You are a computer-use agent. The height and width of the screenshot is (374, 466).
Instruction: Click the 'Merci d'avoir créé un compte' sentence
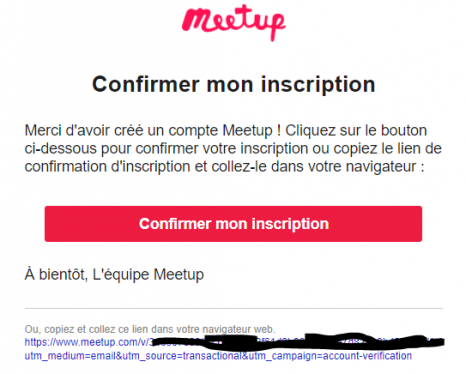coord(148,131)
